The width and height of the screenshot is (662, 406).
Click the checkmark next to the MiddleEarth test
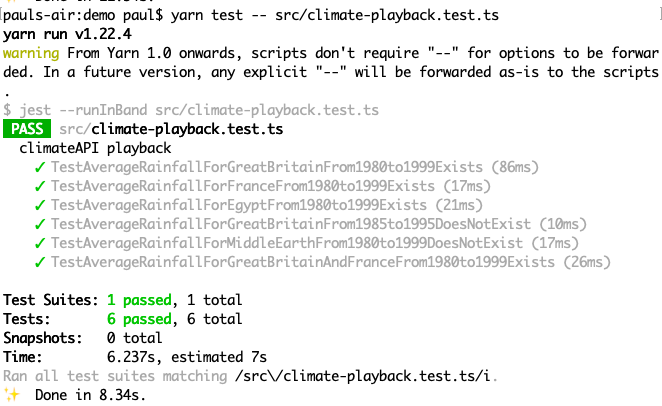pyautogui.click(x=40, y=243)
